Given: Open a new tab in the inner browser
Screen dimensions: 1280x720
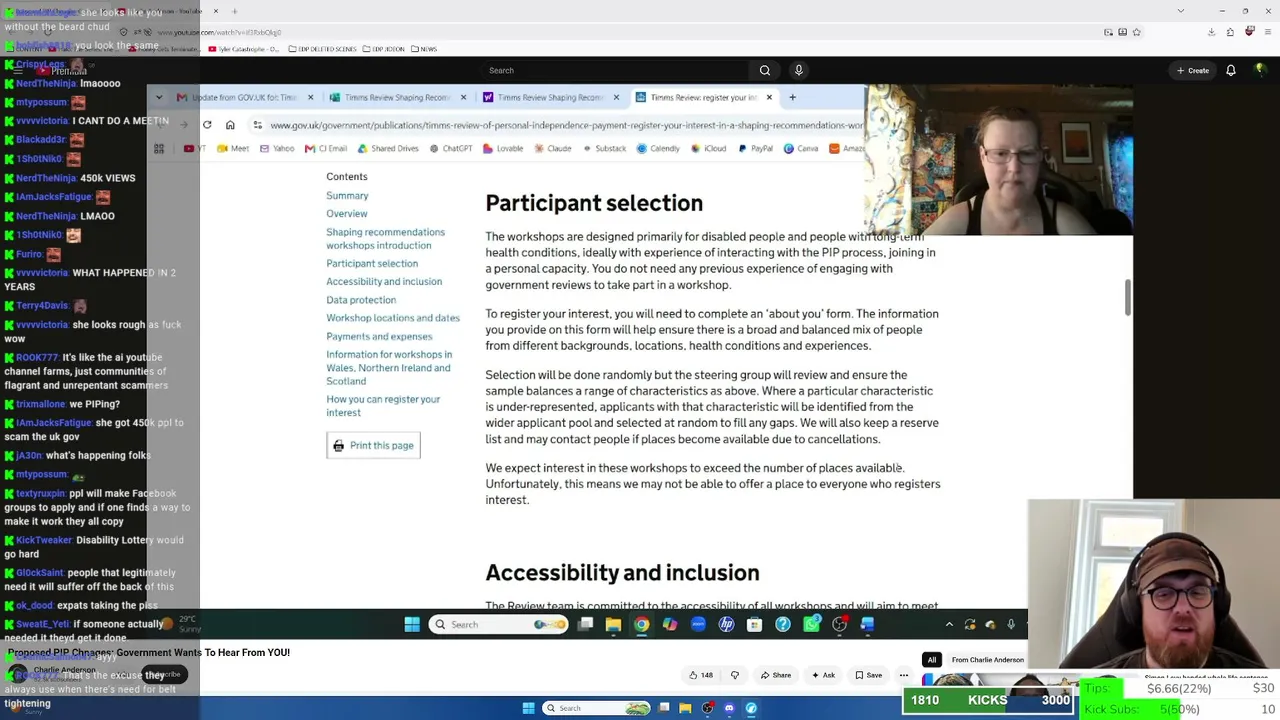Looking at the screenshot, I should (792, 97).
